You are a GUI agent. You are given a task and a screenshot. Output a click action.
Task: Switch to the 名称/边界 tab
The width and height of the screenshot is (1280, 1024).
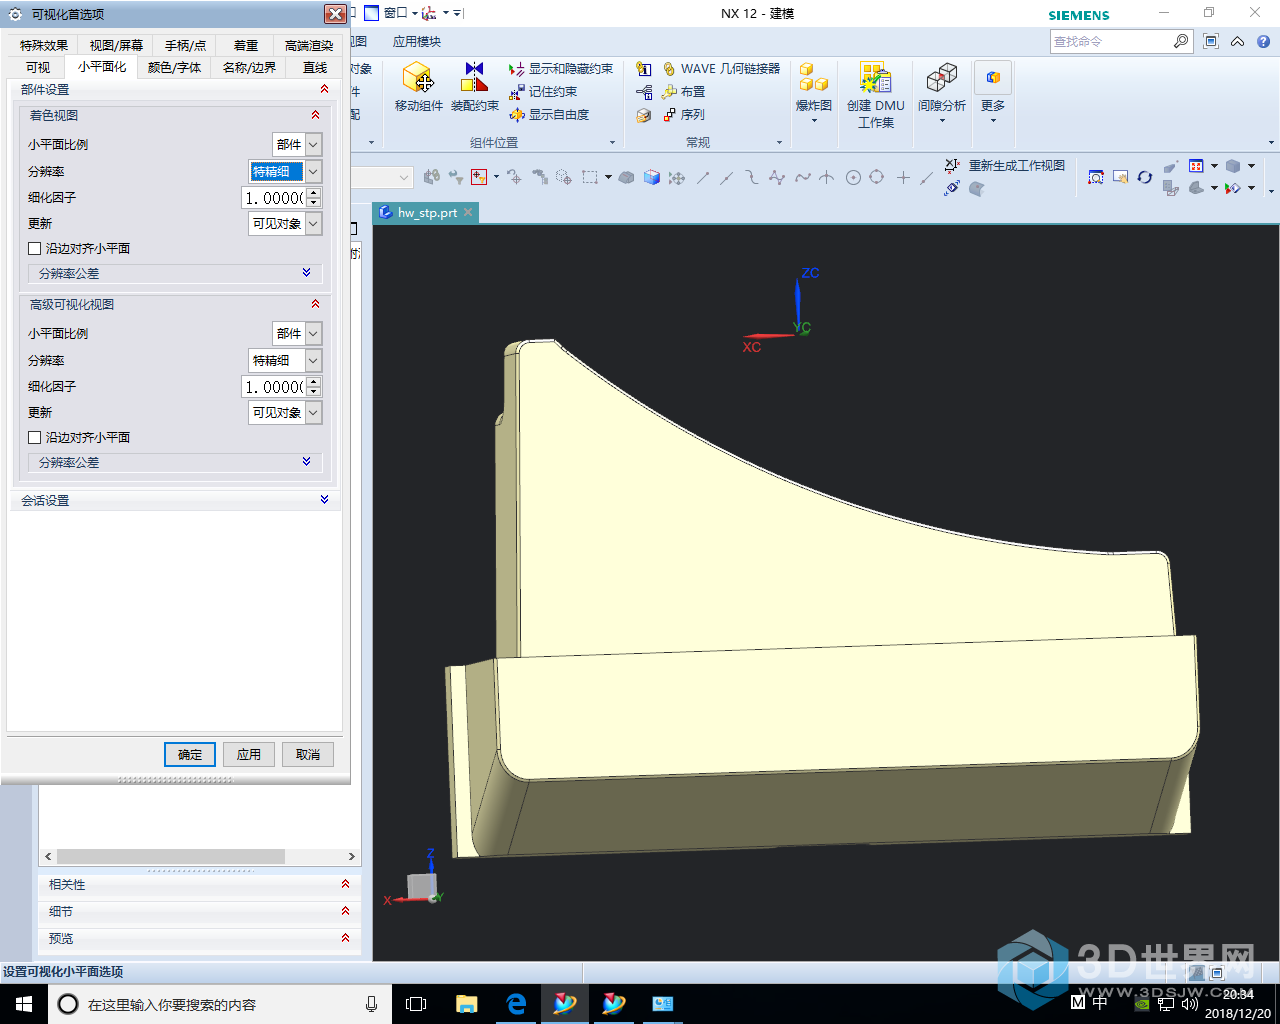249,68
